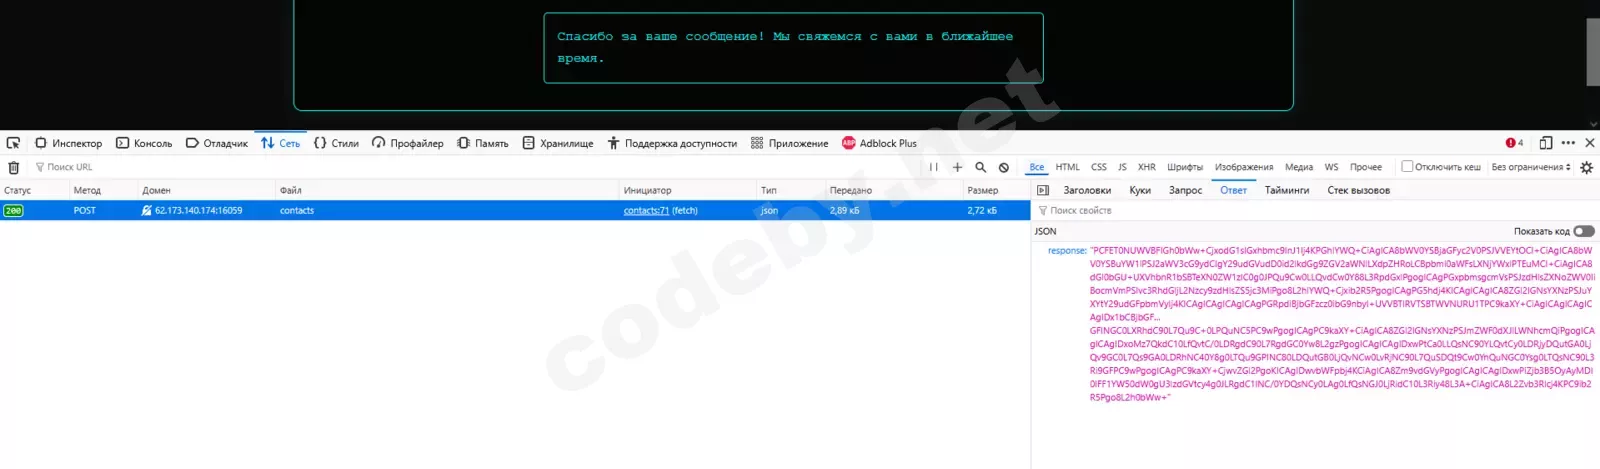The image size is (1600, 469).
Task: Click the 200 status badge
Action: 13,211
